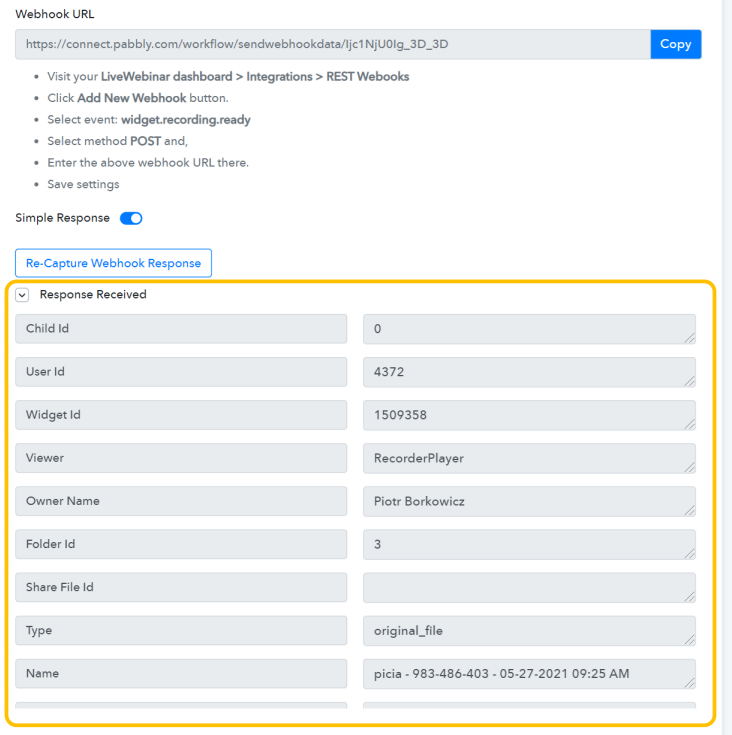732x735 pixels.
Task: Click the Child Id value field showing 0
Action: (x=528, y=329)
